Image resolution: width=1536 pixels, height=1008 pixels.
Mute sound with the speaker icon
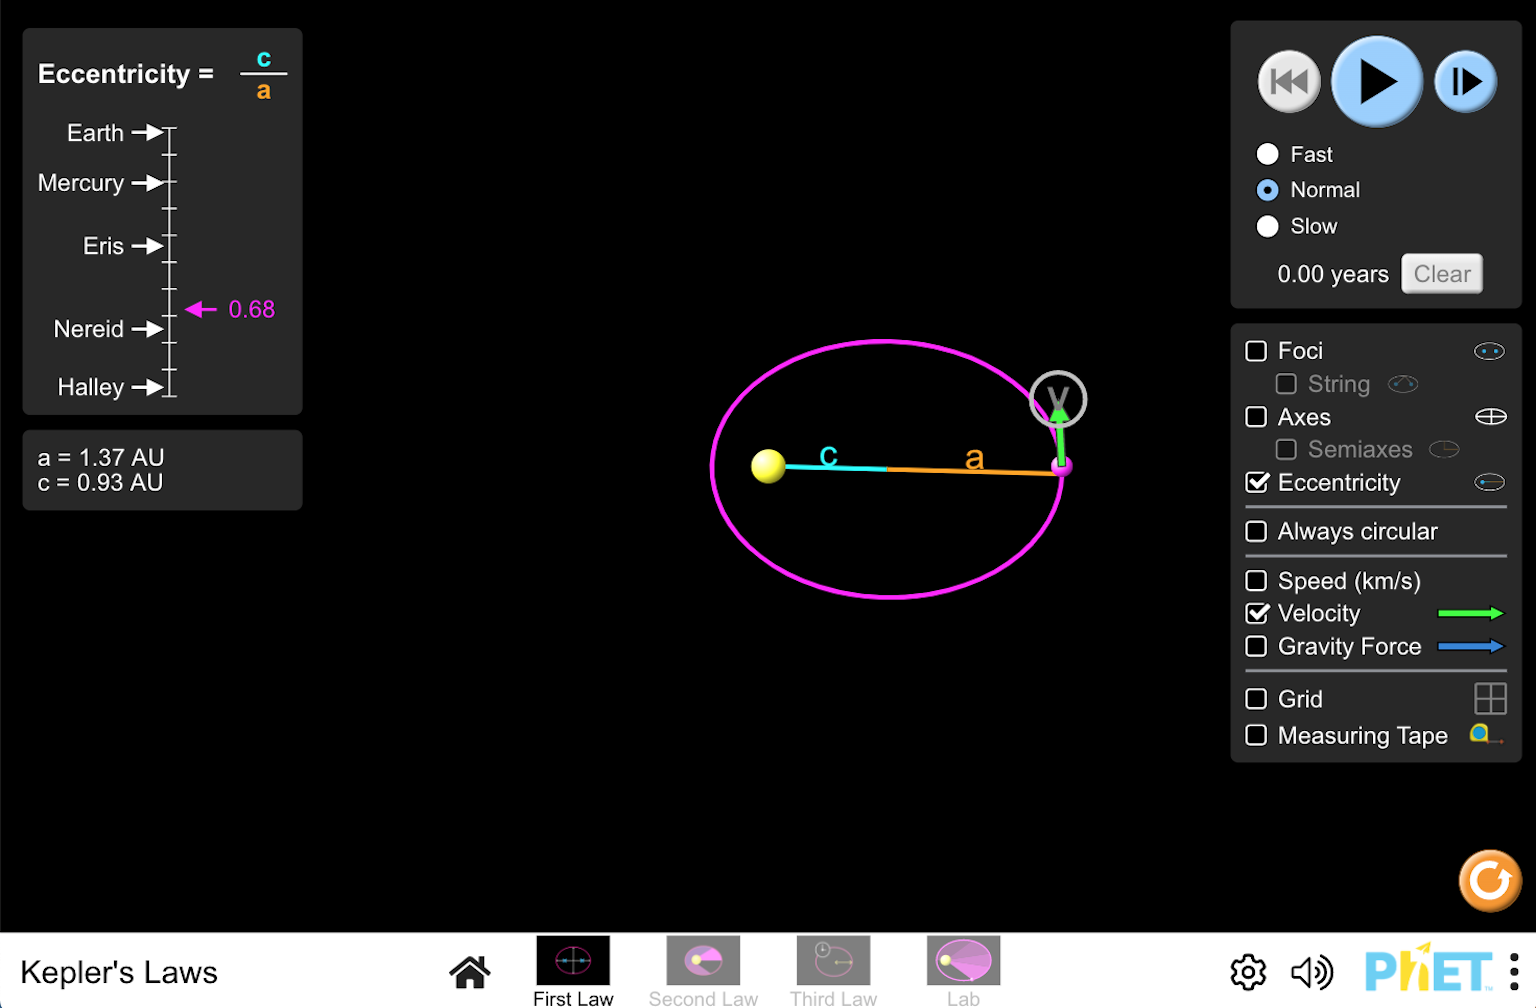pyautogui.click(x=1311, y=970)
